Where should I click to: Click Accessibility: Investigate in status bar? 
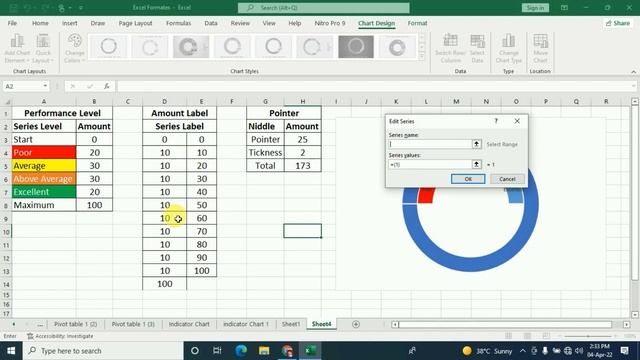(60, 336)
